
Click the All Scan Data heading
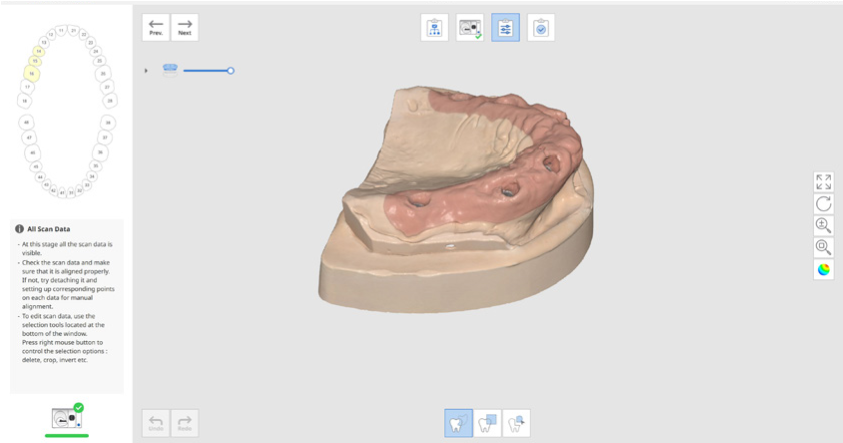(48, 228)
